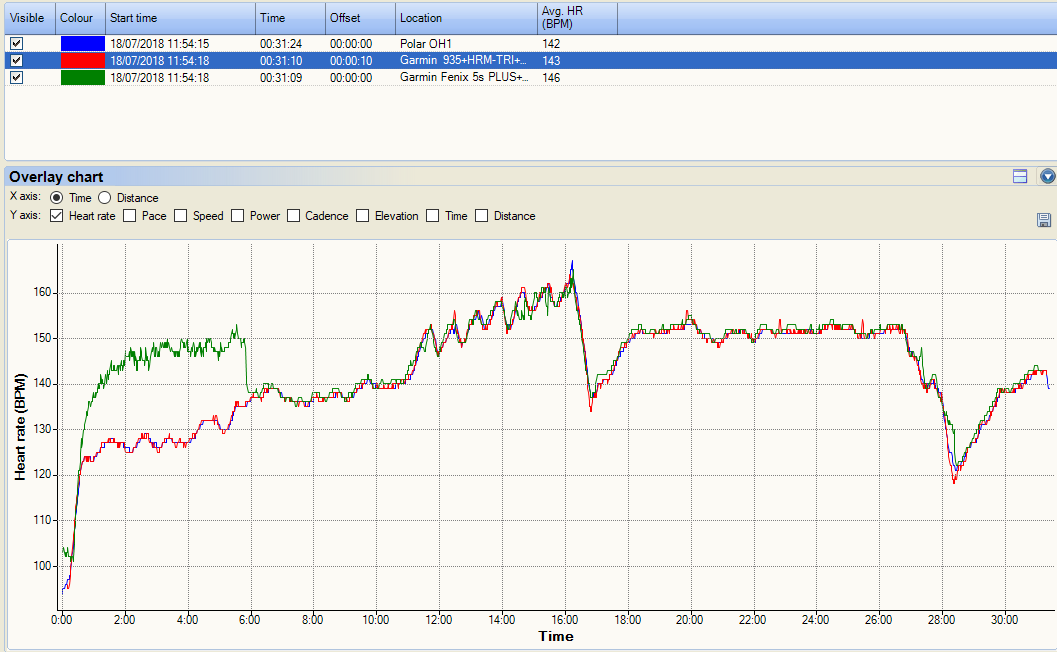Click the panel layout icon in Overlay chart header
Image resolution: width=1057 pixels, height=652 pixels.
1020,177
